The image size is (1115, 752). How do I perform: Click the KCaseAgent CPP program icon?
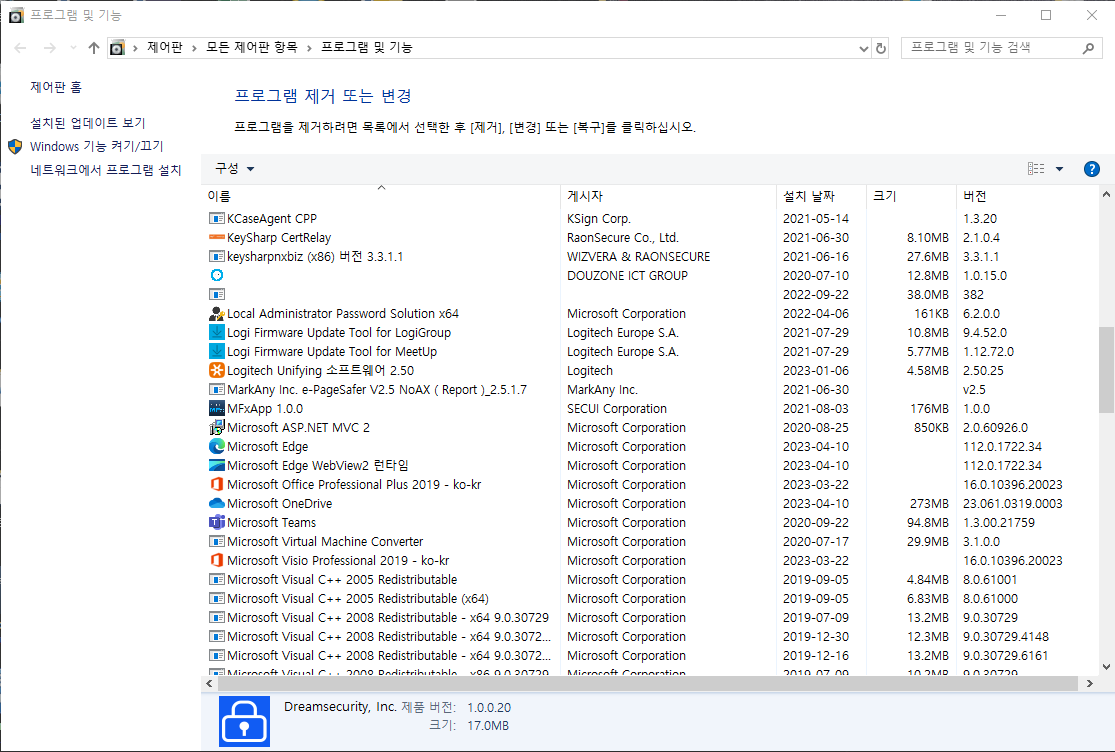(x=217, y=218)
